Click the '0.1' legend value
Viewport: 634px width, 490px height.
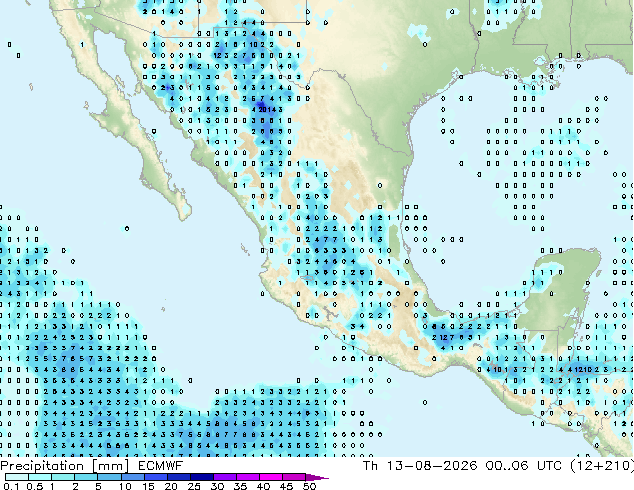coord(11,486)
